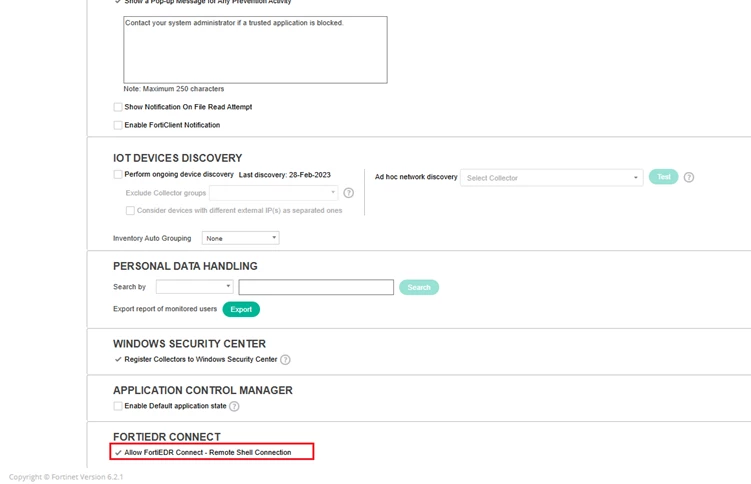This screenshot has height=484, width=751.
Task: Click the PERSONAL DATA HANDLING heading
Action: 185,266
